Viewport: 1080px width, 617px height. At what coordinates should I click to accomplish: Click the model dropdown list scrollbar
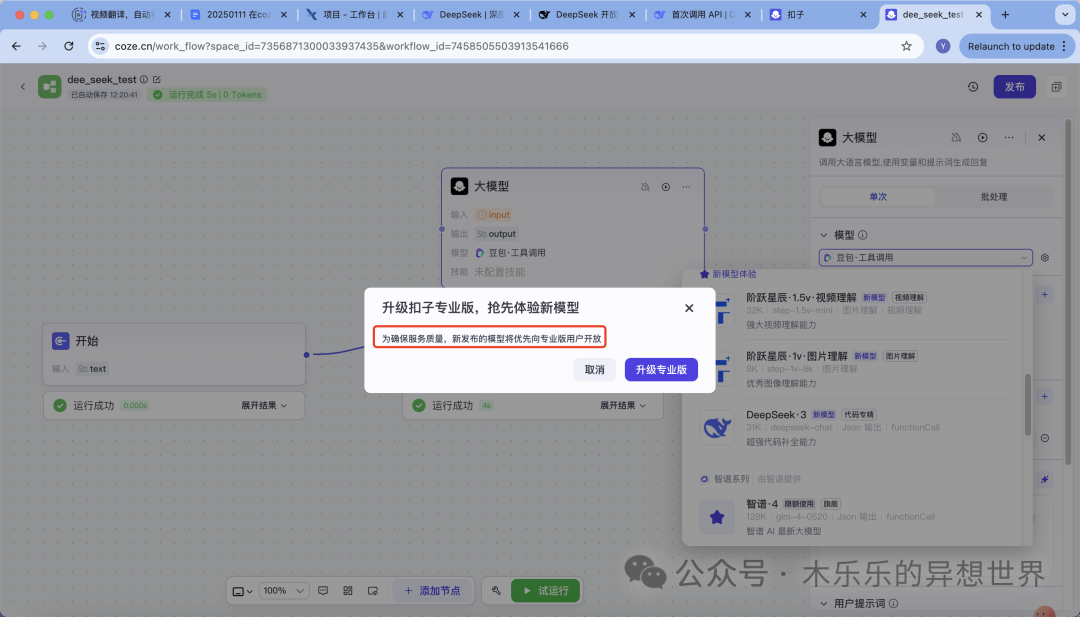pyautogui.click(x=1028, y=405)
